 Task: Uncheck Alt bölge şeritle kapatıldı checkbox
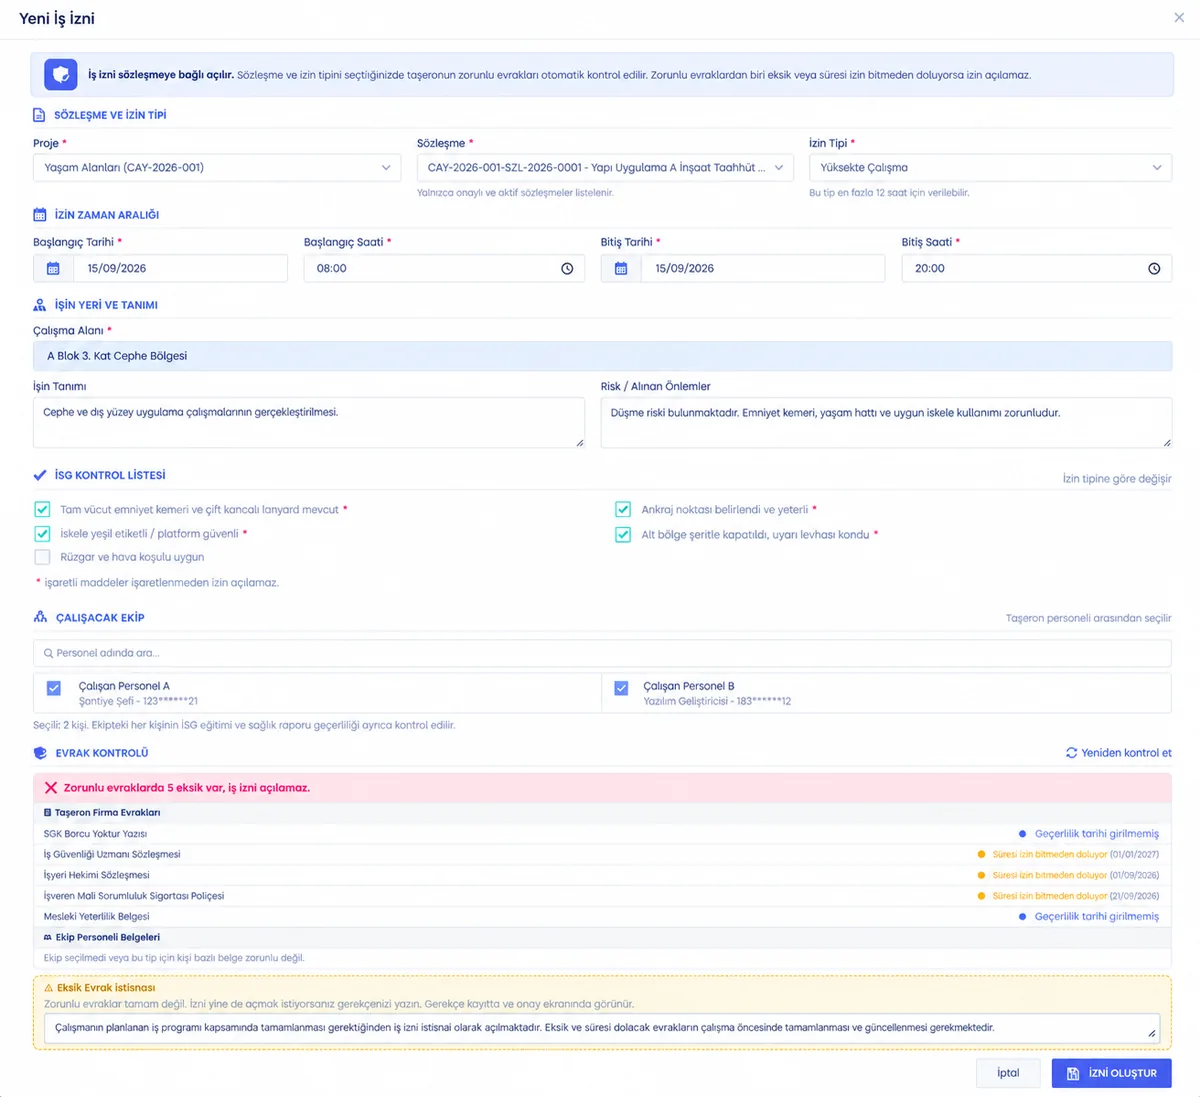pyautogui.click(x=623, y=535)
